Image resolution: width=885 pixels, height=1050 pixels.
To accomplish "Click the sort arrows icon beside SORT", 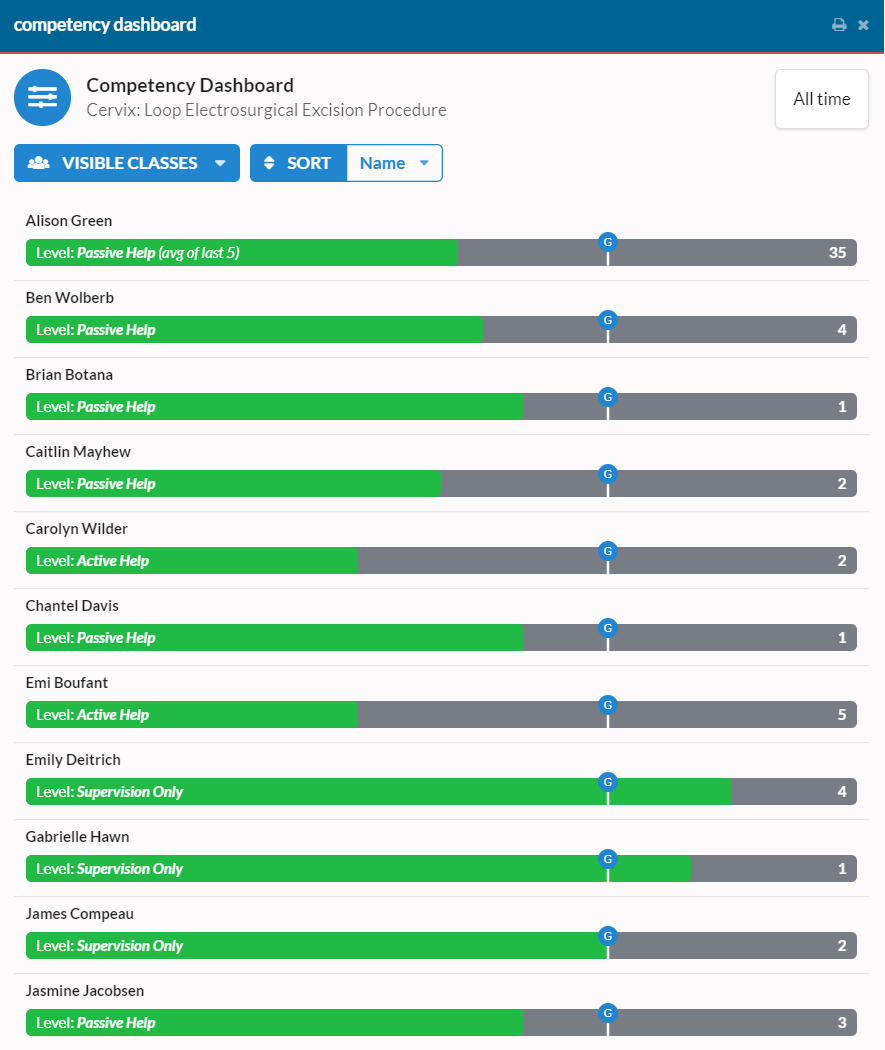I will (270, 162).
